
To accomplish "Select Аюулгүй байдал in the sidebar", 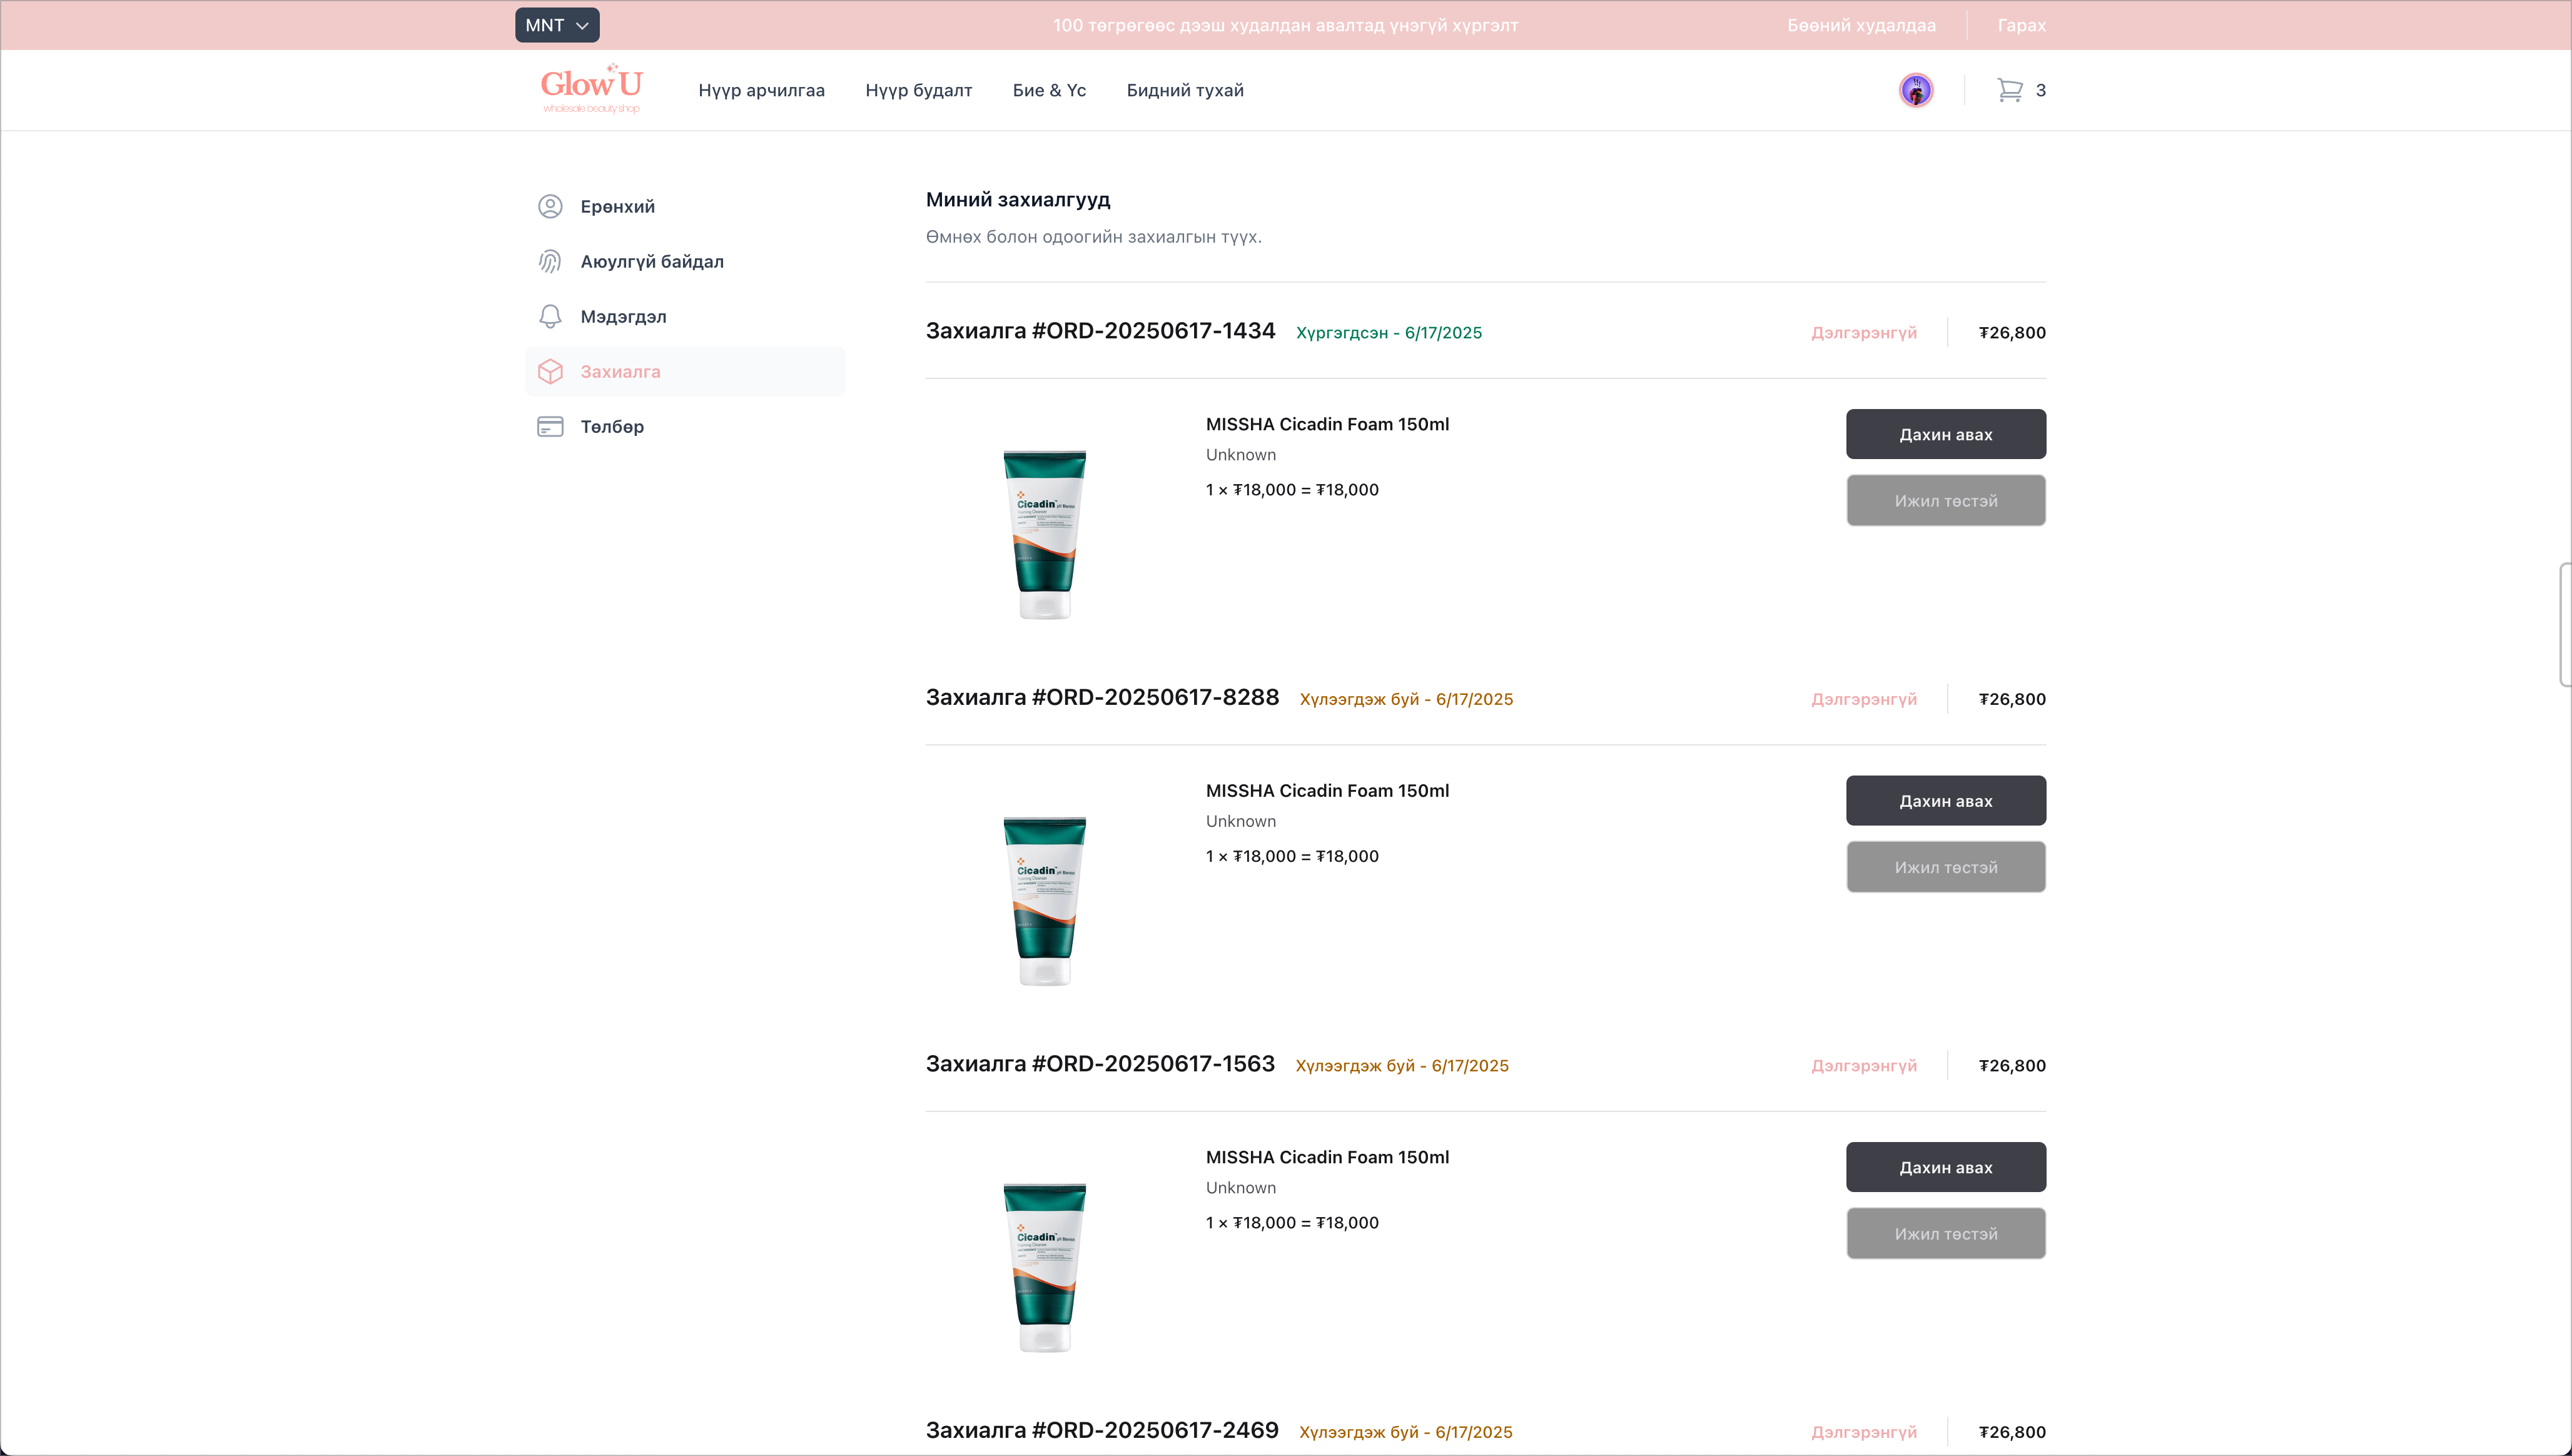I will 685,261.
